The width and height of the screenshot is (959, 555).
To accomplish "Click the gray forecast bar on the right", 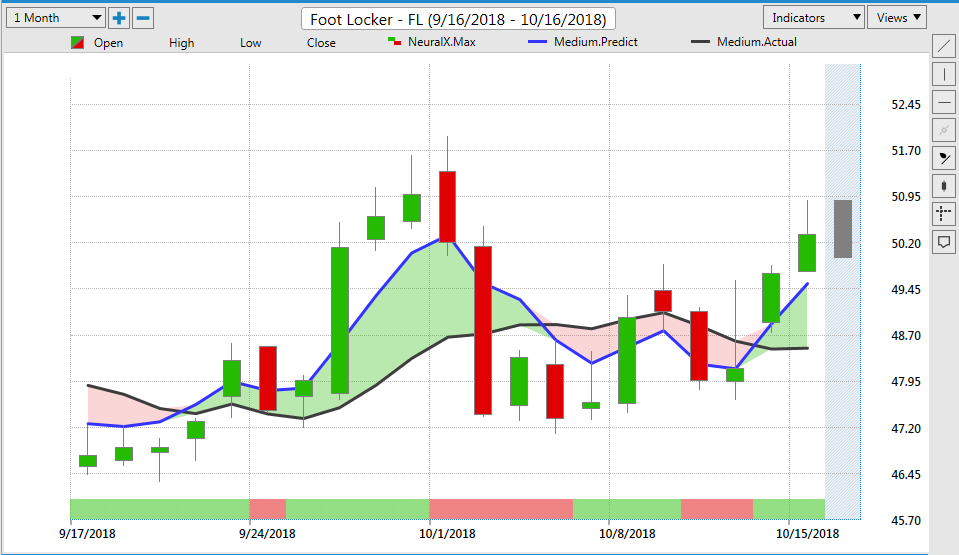I will pyautogui.click(x=843, y=229).
